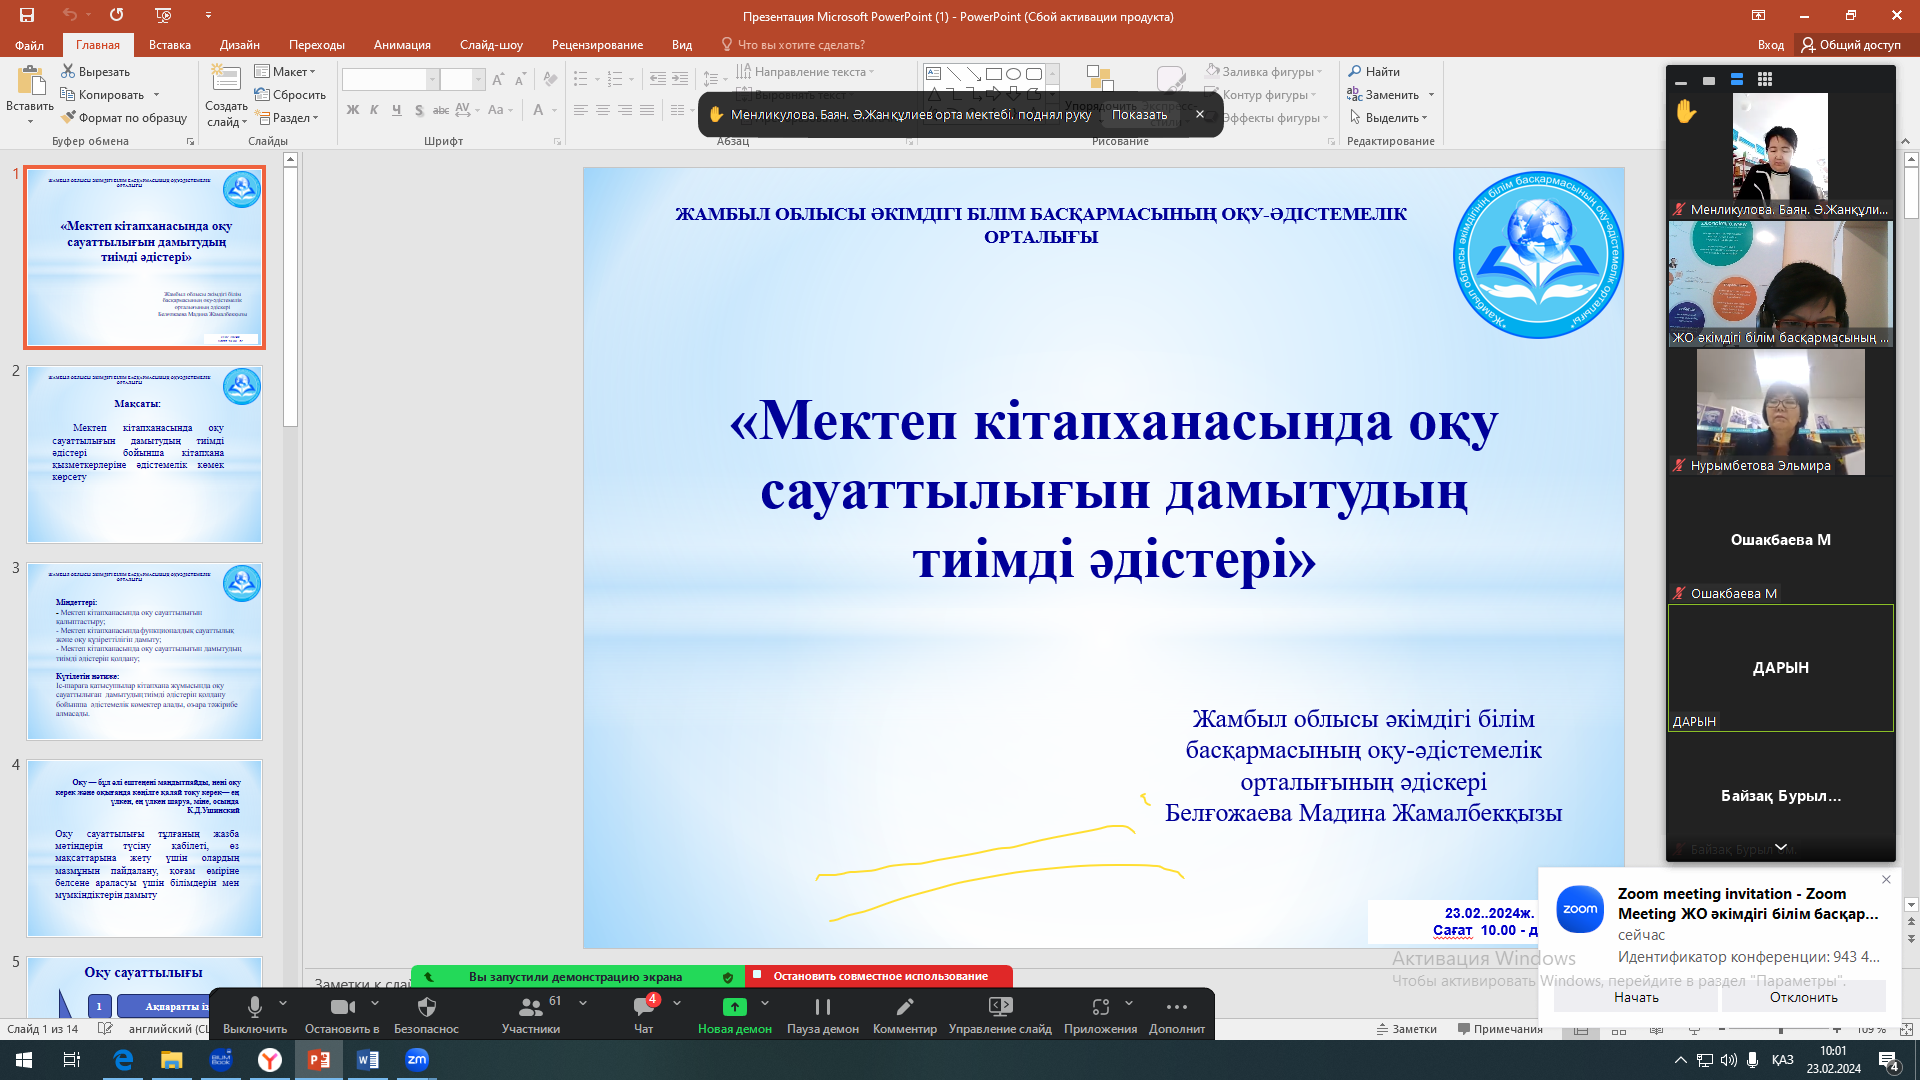
Task: Click Отклонить in Zoom invitation popup
Action: pyautogui.click(x=1803, y=997)
